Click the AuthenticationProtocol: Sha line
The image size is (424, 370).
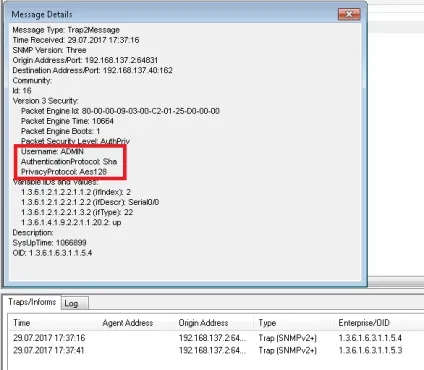coord(69,162)
